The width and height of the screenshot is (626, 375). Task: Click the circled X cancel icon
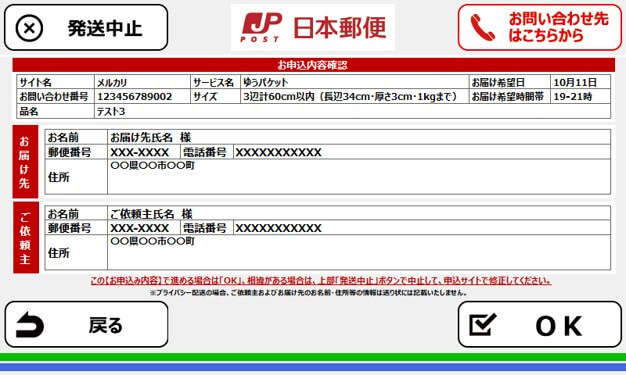pos(29,28)
